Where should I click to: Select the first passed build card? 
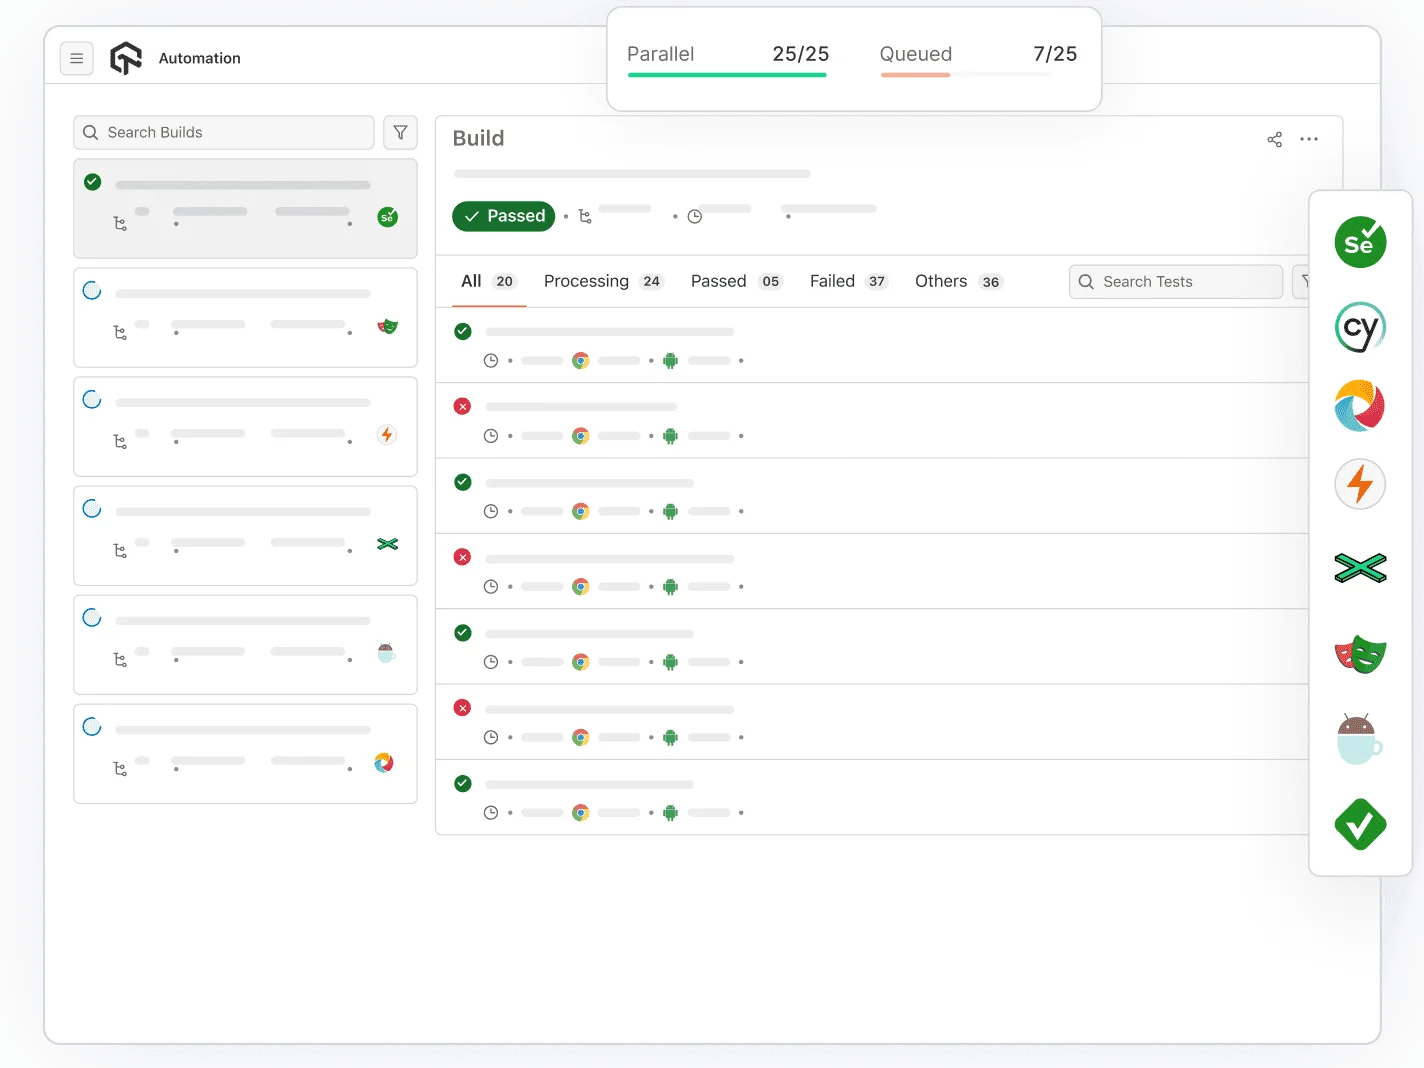point(245,208)
